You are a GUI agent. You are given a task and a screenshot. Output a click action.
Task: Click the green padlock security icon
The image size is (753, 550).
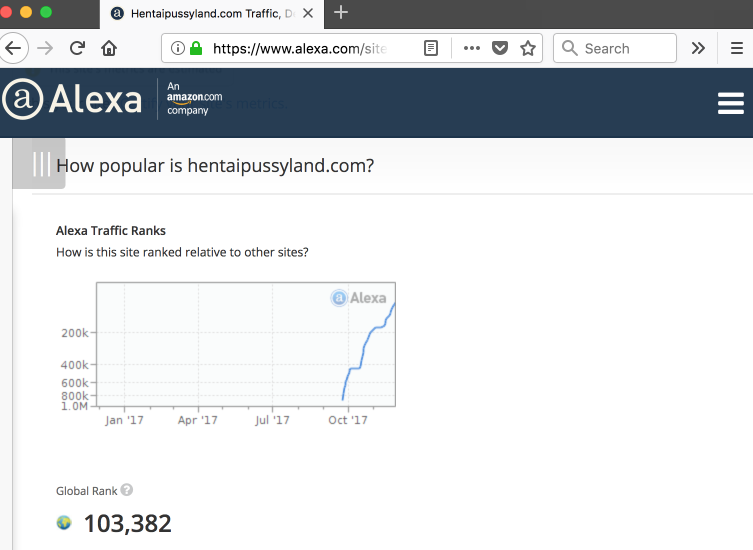[x=196, y=48]
